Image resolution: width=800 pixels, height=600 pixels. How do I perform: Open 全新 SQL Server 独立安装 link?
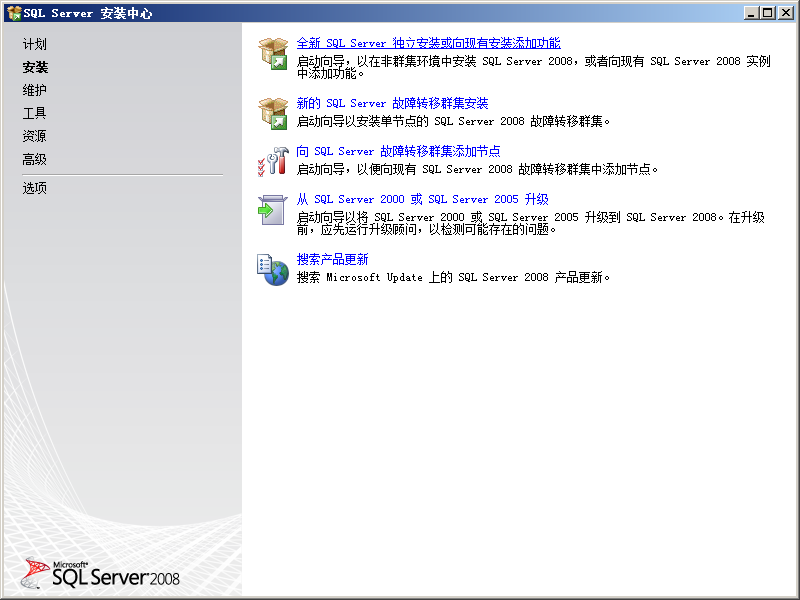tap(428, 43)
